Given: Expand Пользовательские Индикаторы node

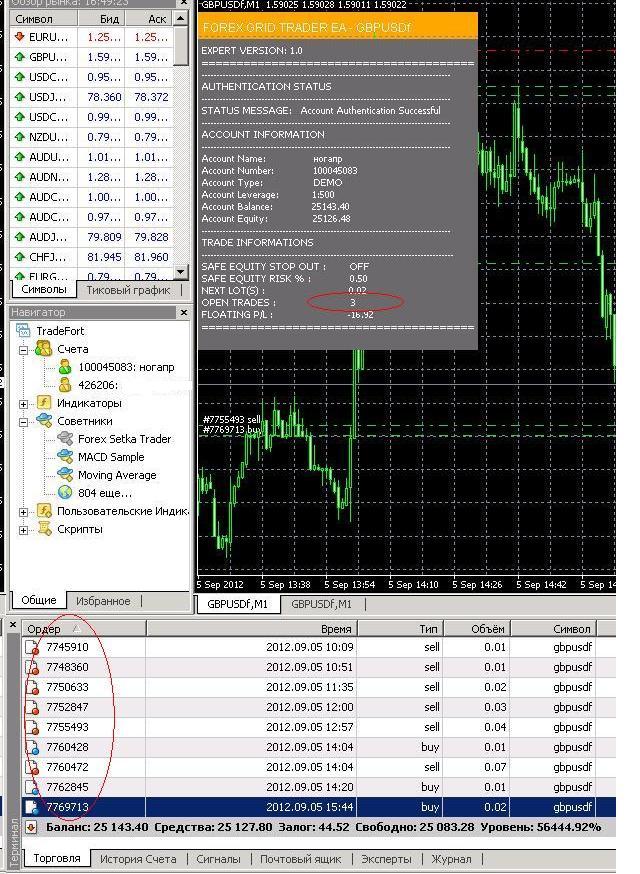Looking at the screenshot, I should [x=23, y=512].
